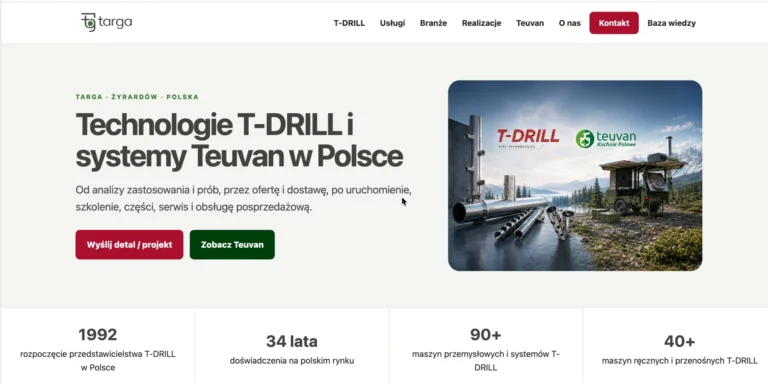Click the 40+ statistic

pos(680,341)
